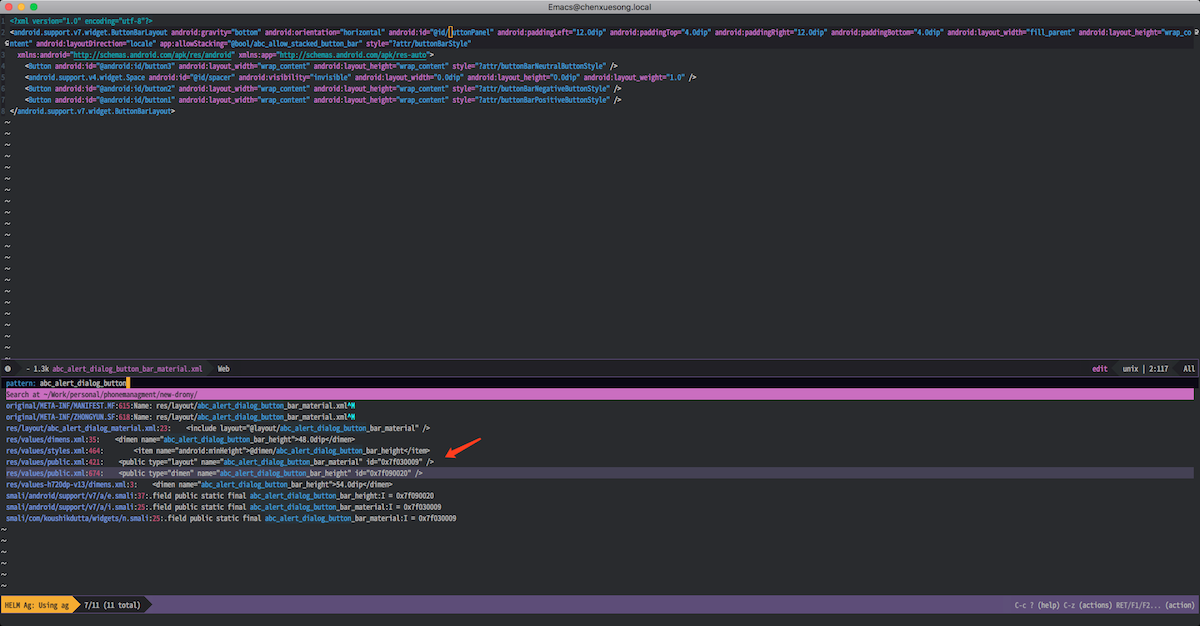1200x626 pixels.
Task: Click the C-z (actions) hint
Action: point(1087,605)
